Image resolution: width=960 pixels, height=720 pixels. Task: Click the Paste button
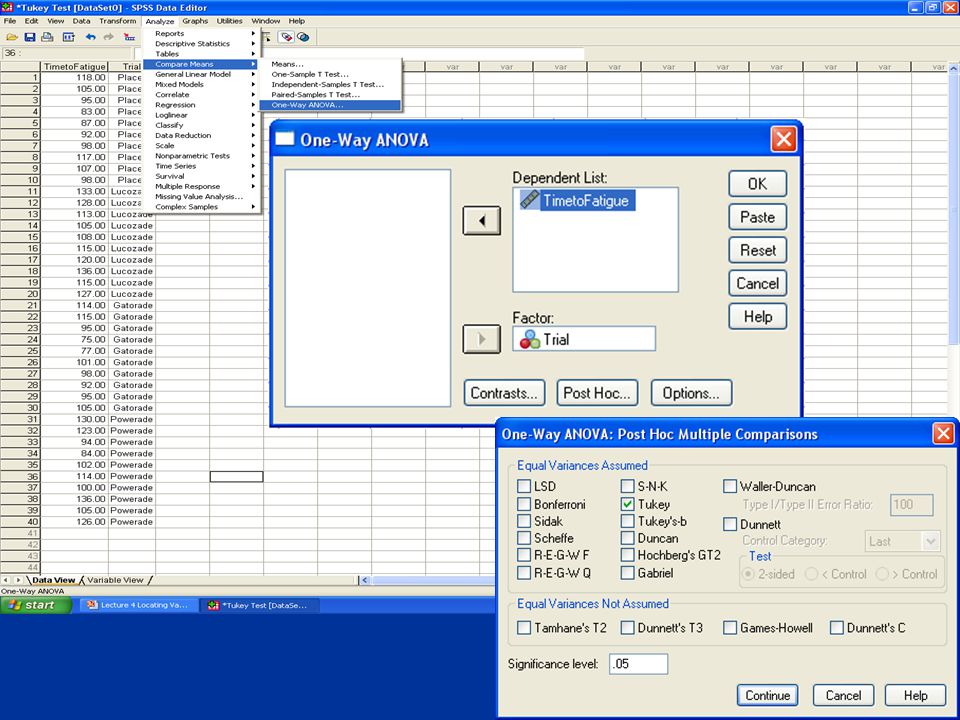tap(757, 217)
